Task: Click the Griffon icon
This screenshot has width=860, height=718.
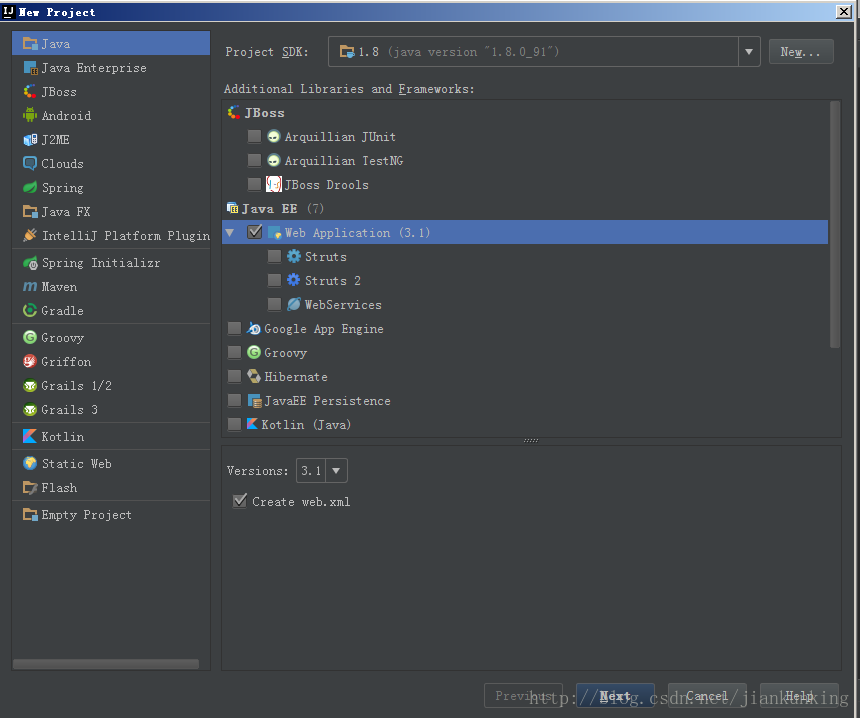Action: pos(30,361)
